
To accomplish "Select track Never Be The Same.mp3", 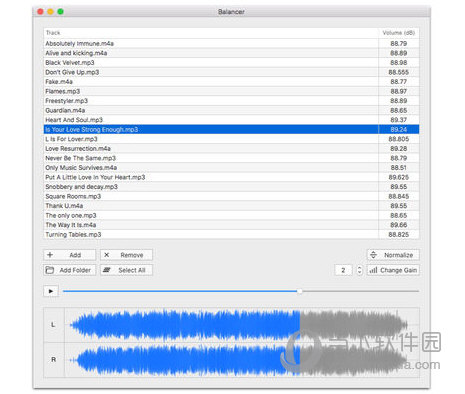I will (x=231, y=158).
